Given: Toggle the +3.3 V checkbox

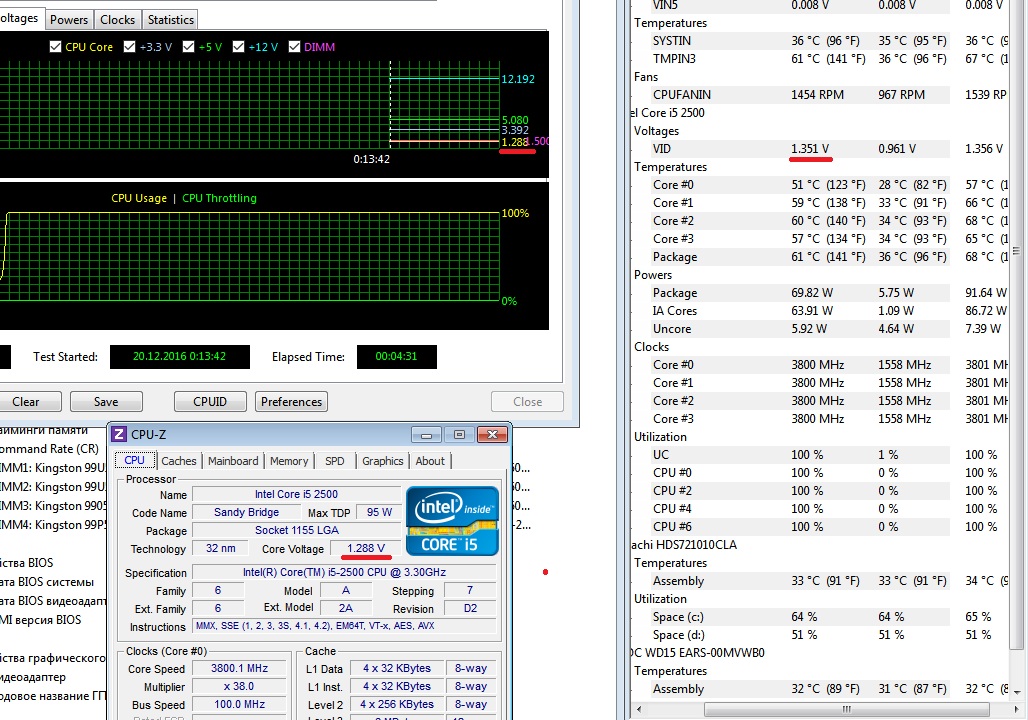Looking at the screenshot, I should click(129, 47).
